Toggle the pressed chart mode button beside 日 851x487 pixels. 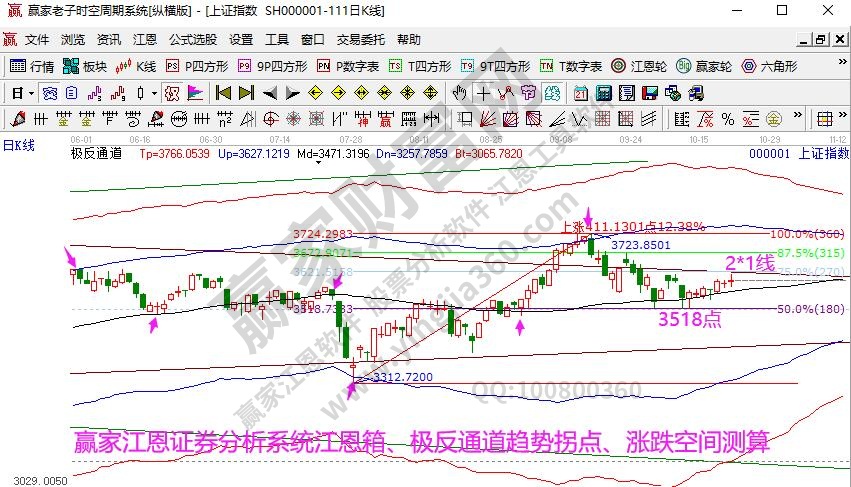[x=50, y=93]
